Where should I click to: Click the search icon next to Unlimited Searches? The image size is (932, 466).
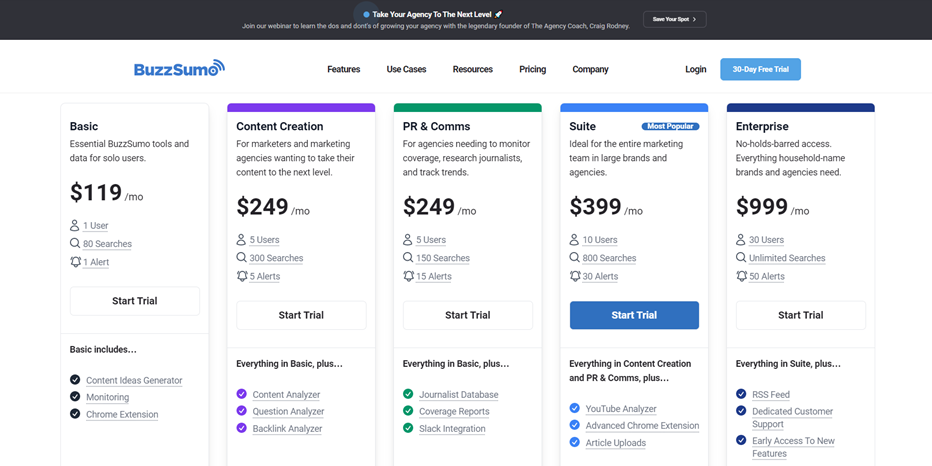(x=741, y=257)
